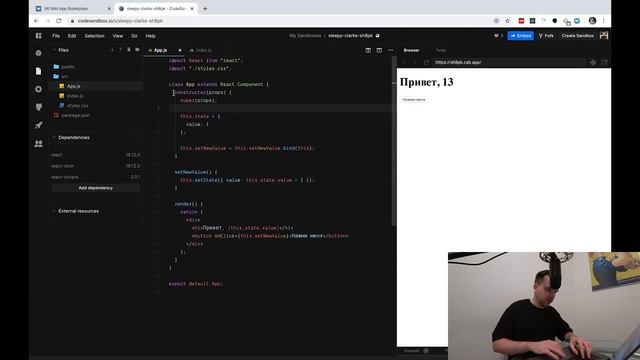Viewport: 640px width, 360px height.
Task: Close the App.js editor tab
Action: 180,50
